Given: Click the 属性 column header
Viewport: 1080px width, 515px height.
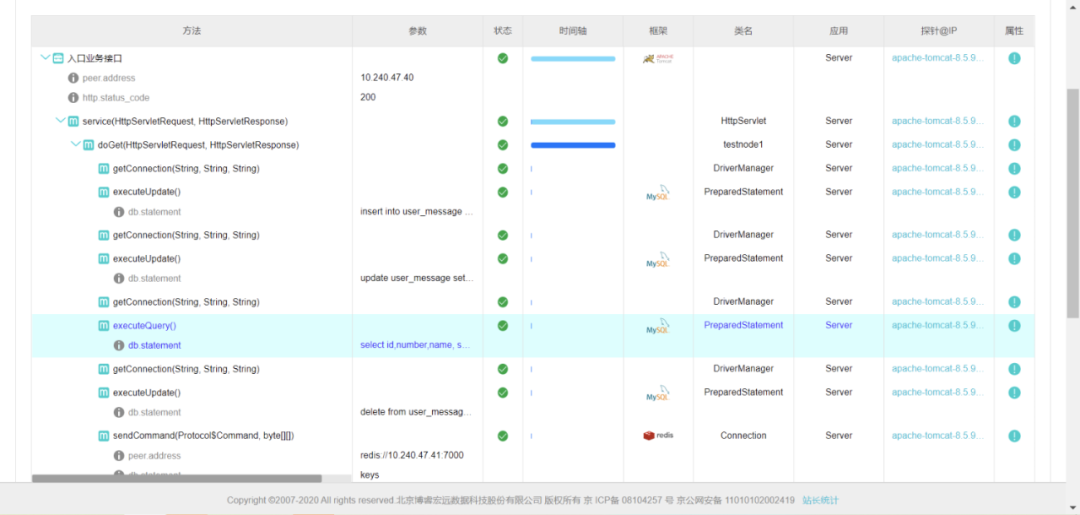Looking at the screenshot, I should click(1014, 32).
